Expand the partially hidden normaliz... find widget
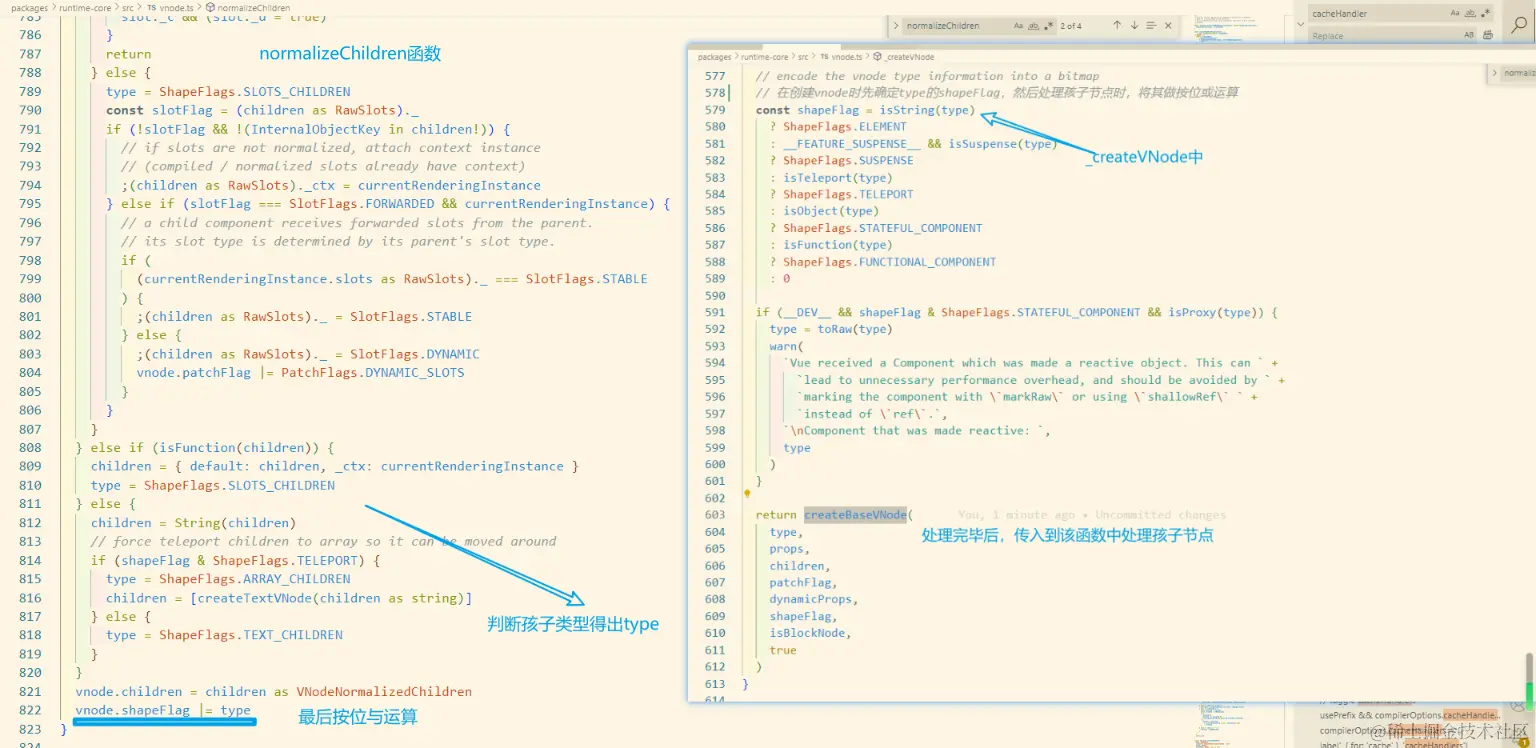 click(x=1496, y=73)
